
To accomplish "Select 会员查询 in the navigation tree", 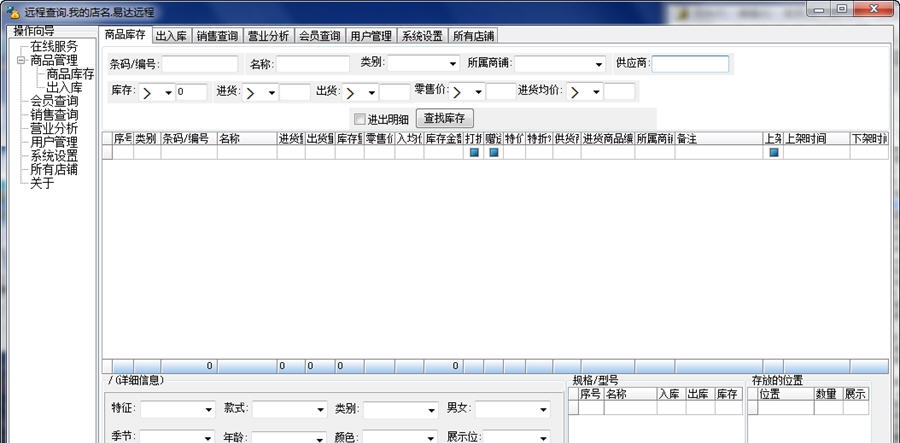I will coord(54,102).
